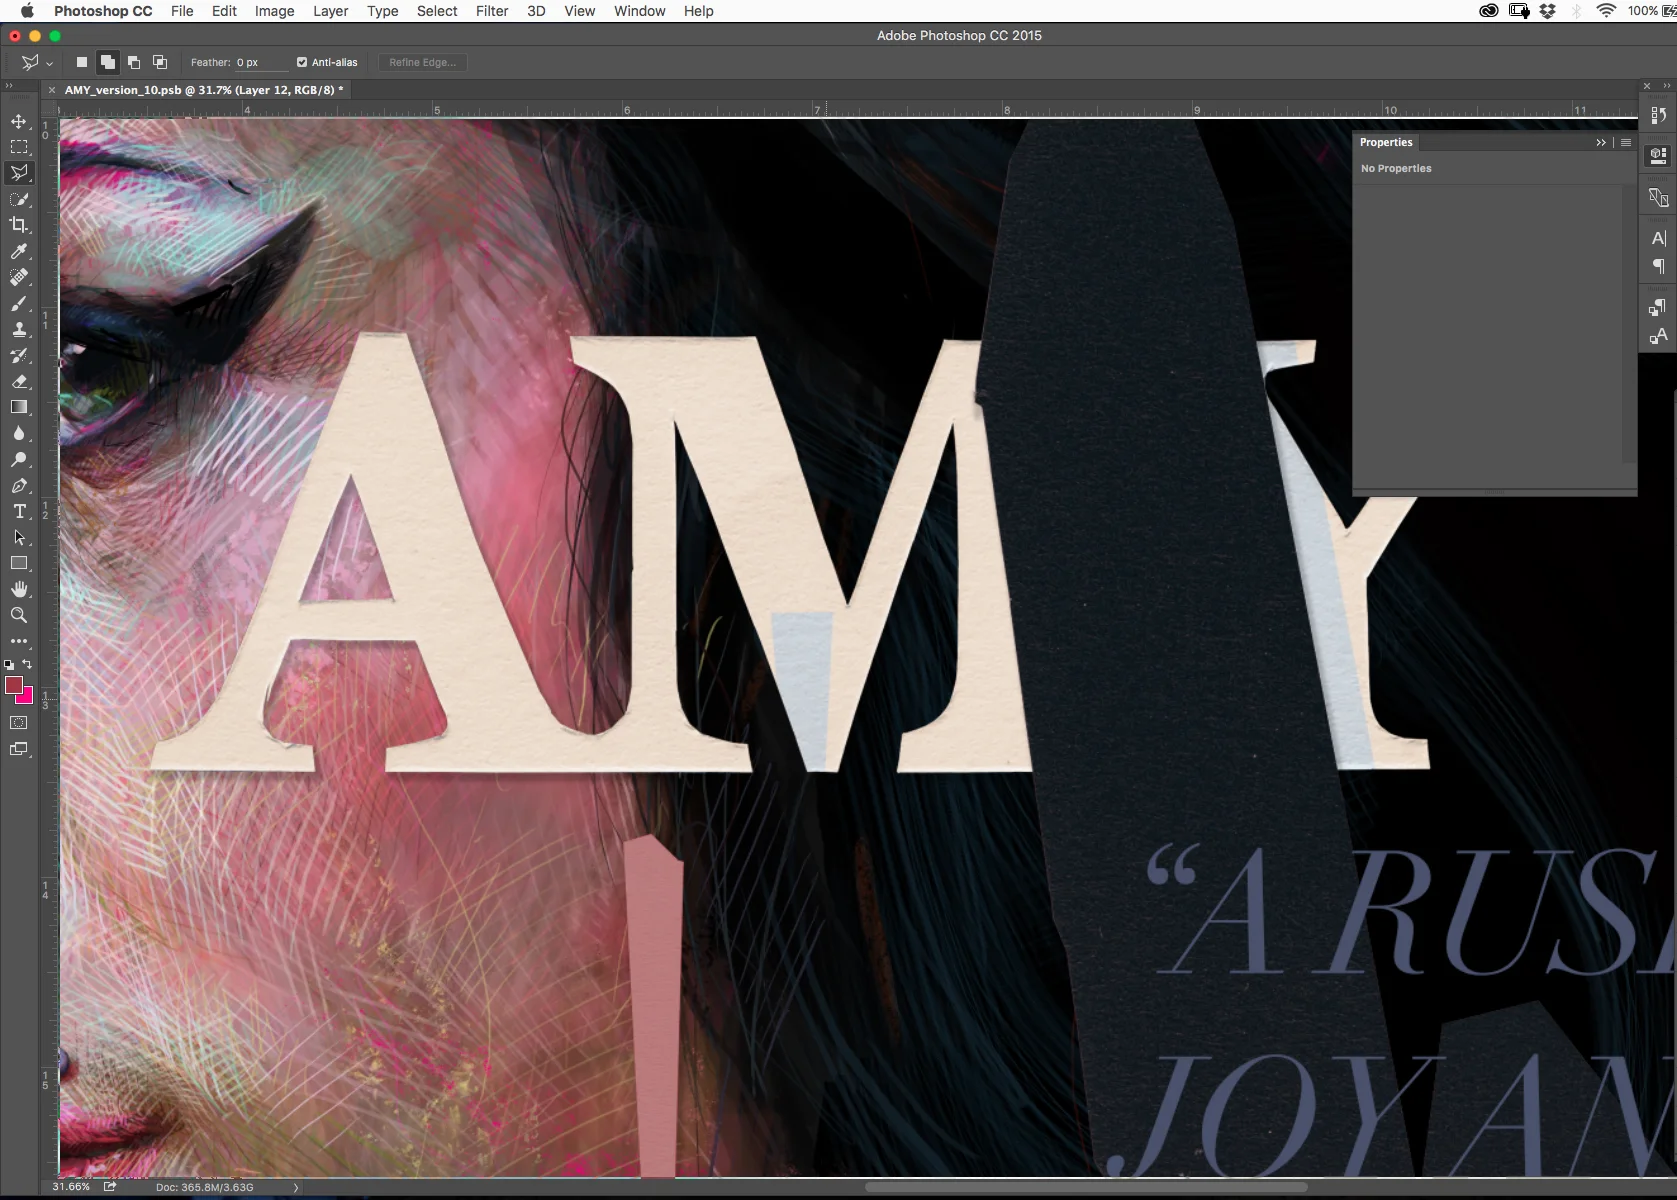Viewport: 1677px width, 1200px height.
Task: Click the zoom percentage field 31.66%
Action: [x=71, y=1187]
